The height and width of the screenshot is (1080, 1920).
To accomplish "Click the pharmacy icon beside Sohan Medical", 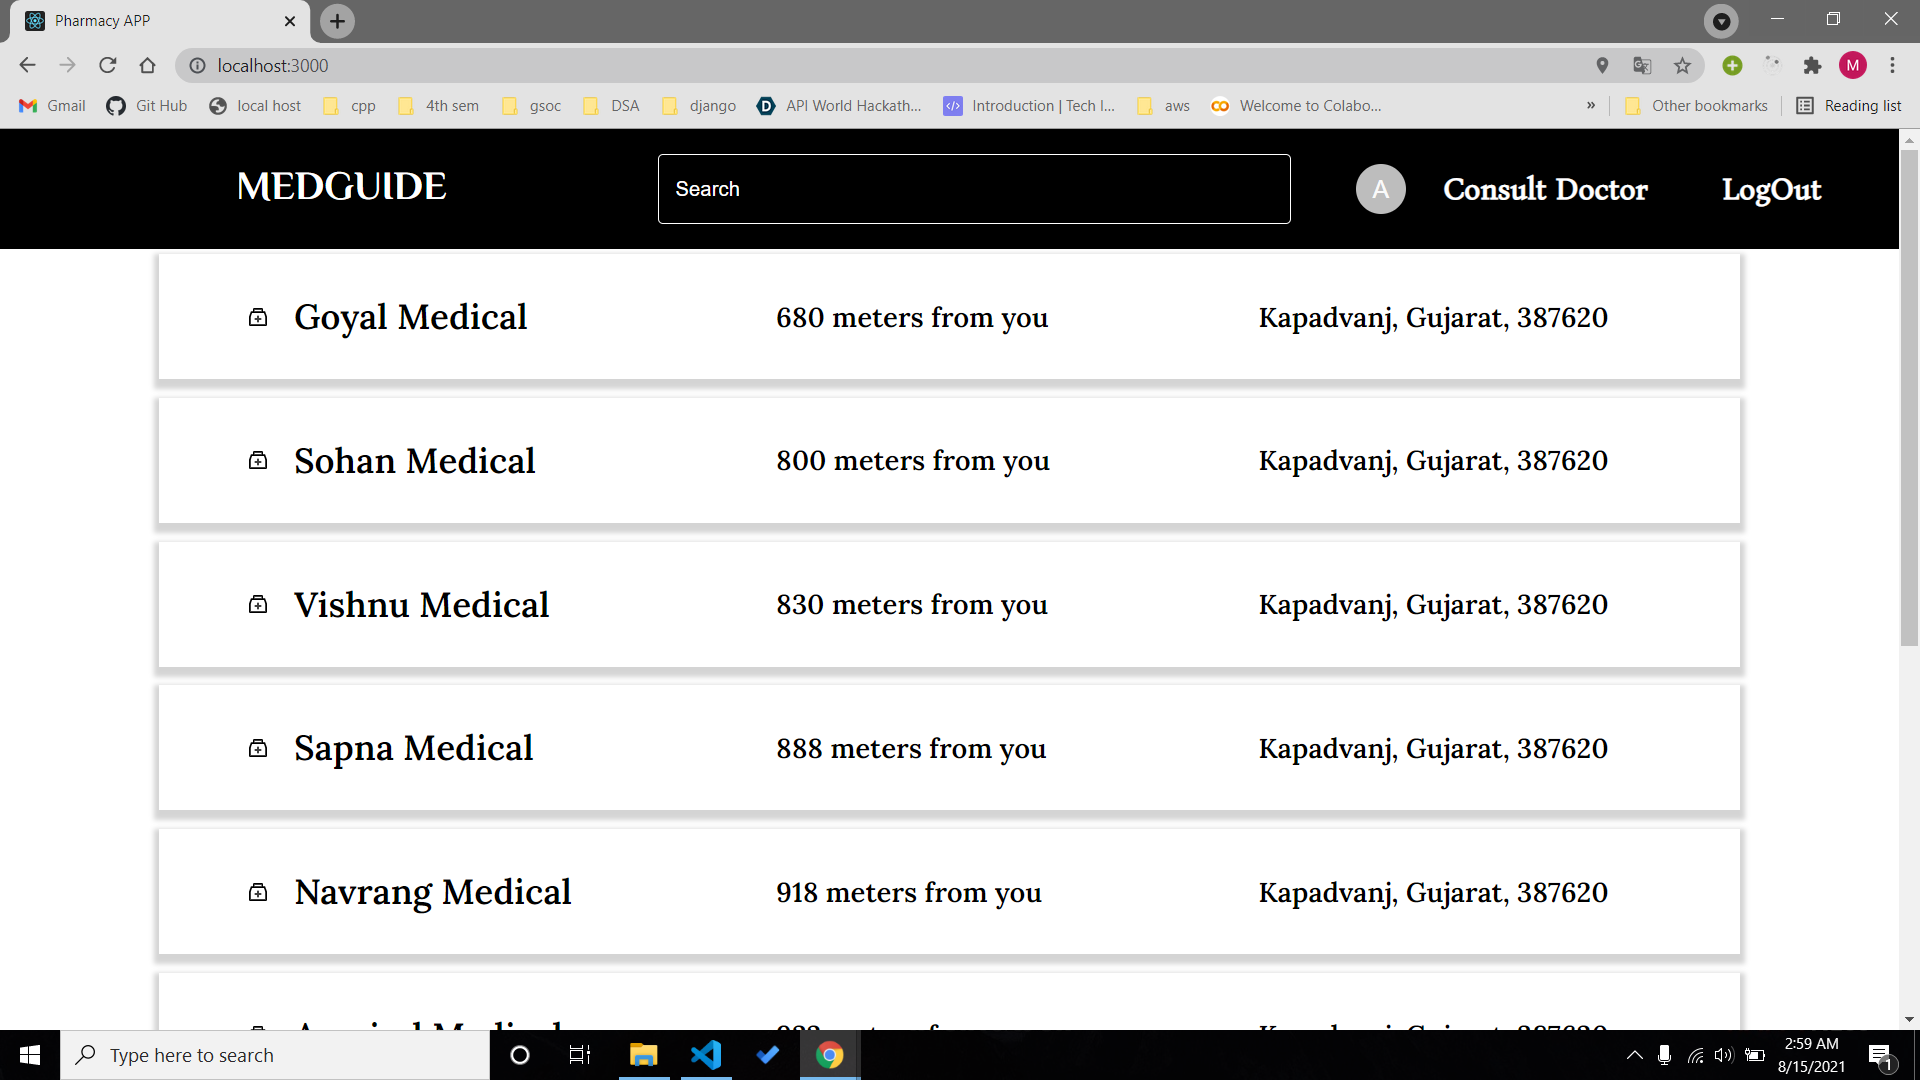I will tap(258, 460).
